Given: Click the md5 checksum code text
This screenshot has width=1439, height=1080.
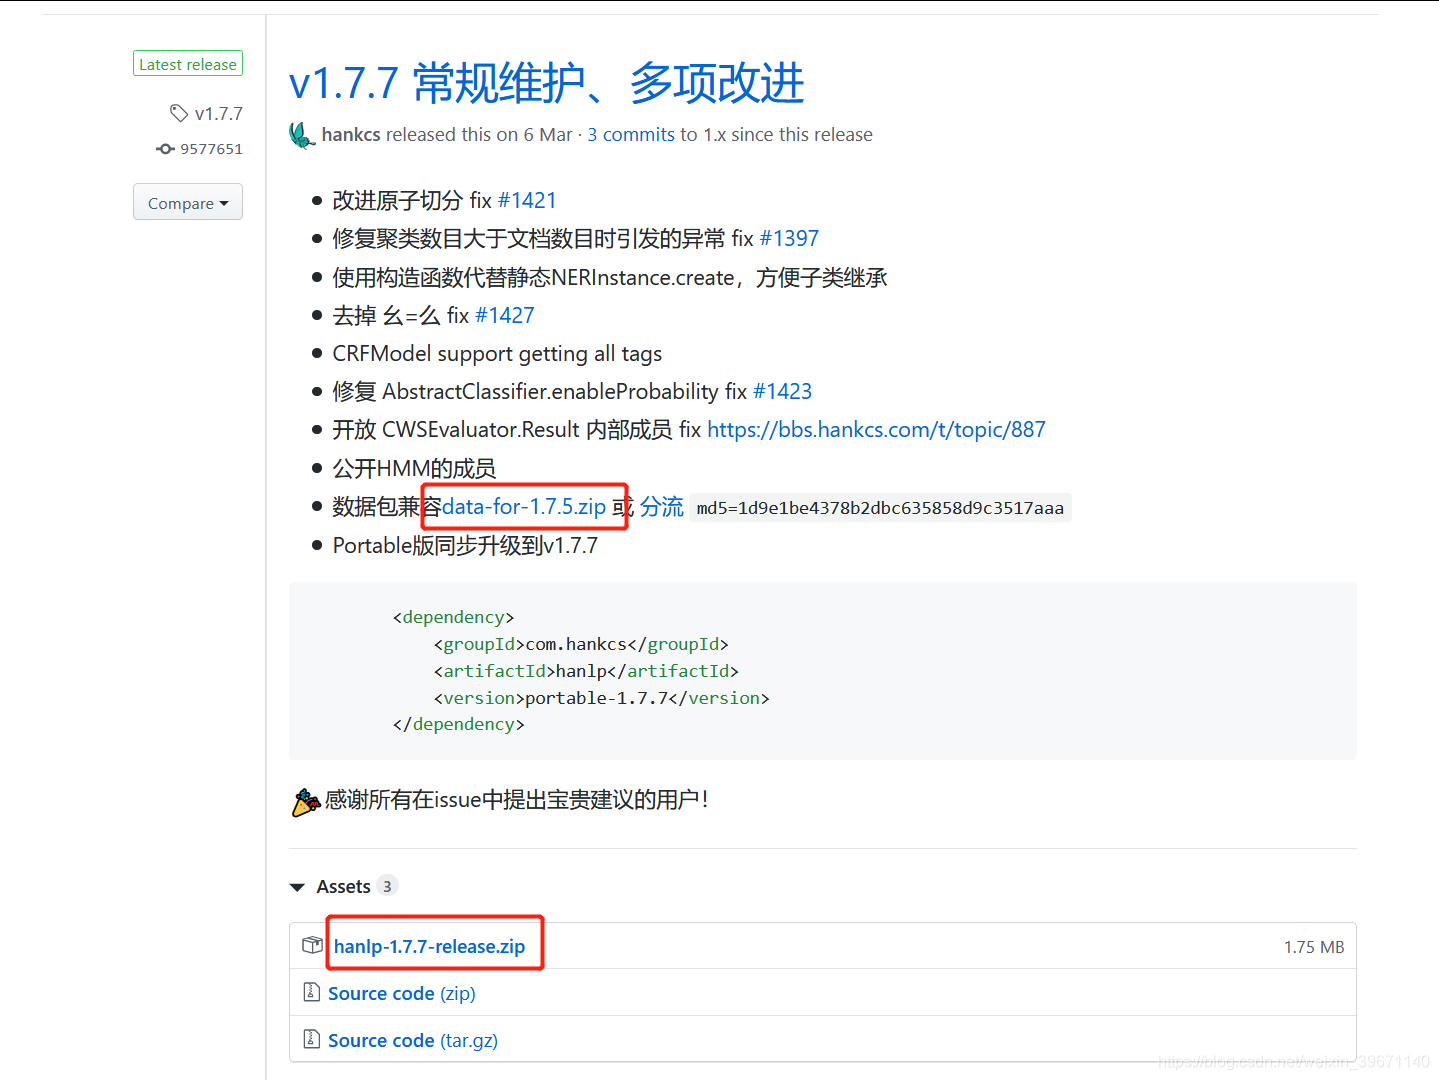Looking at the screenshot, I should [x=880, y=508].
